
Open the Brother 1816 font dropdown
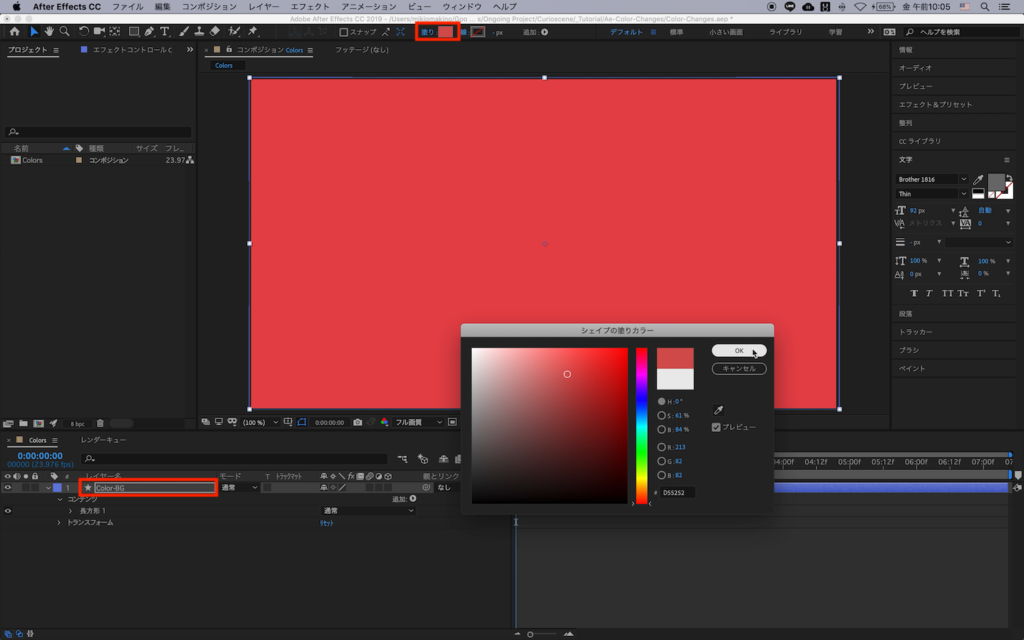[932, 179]
